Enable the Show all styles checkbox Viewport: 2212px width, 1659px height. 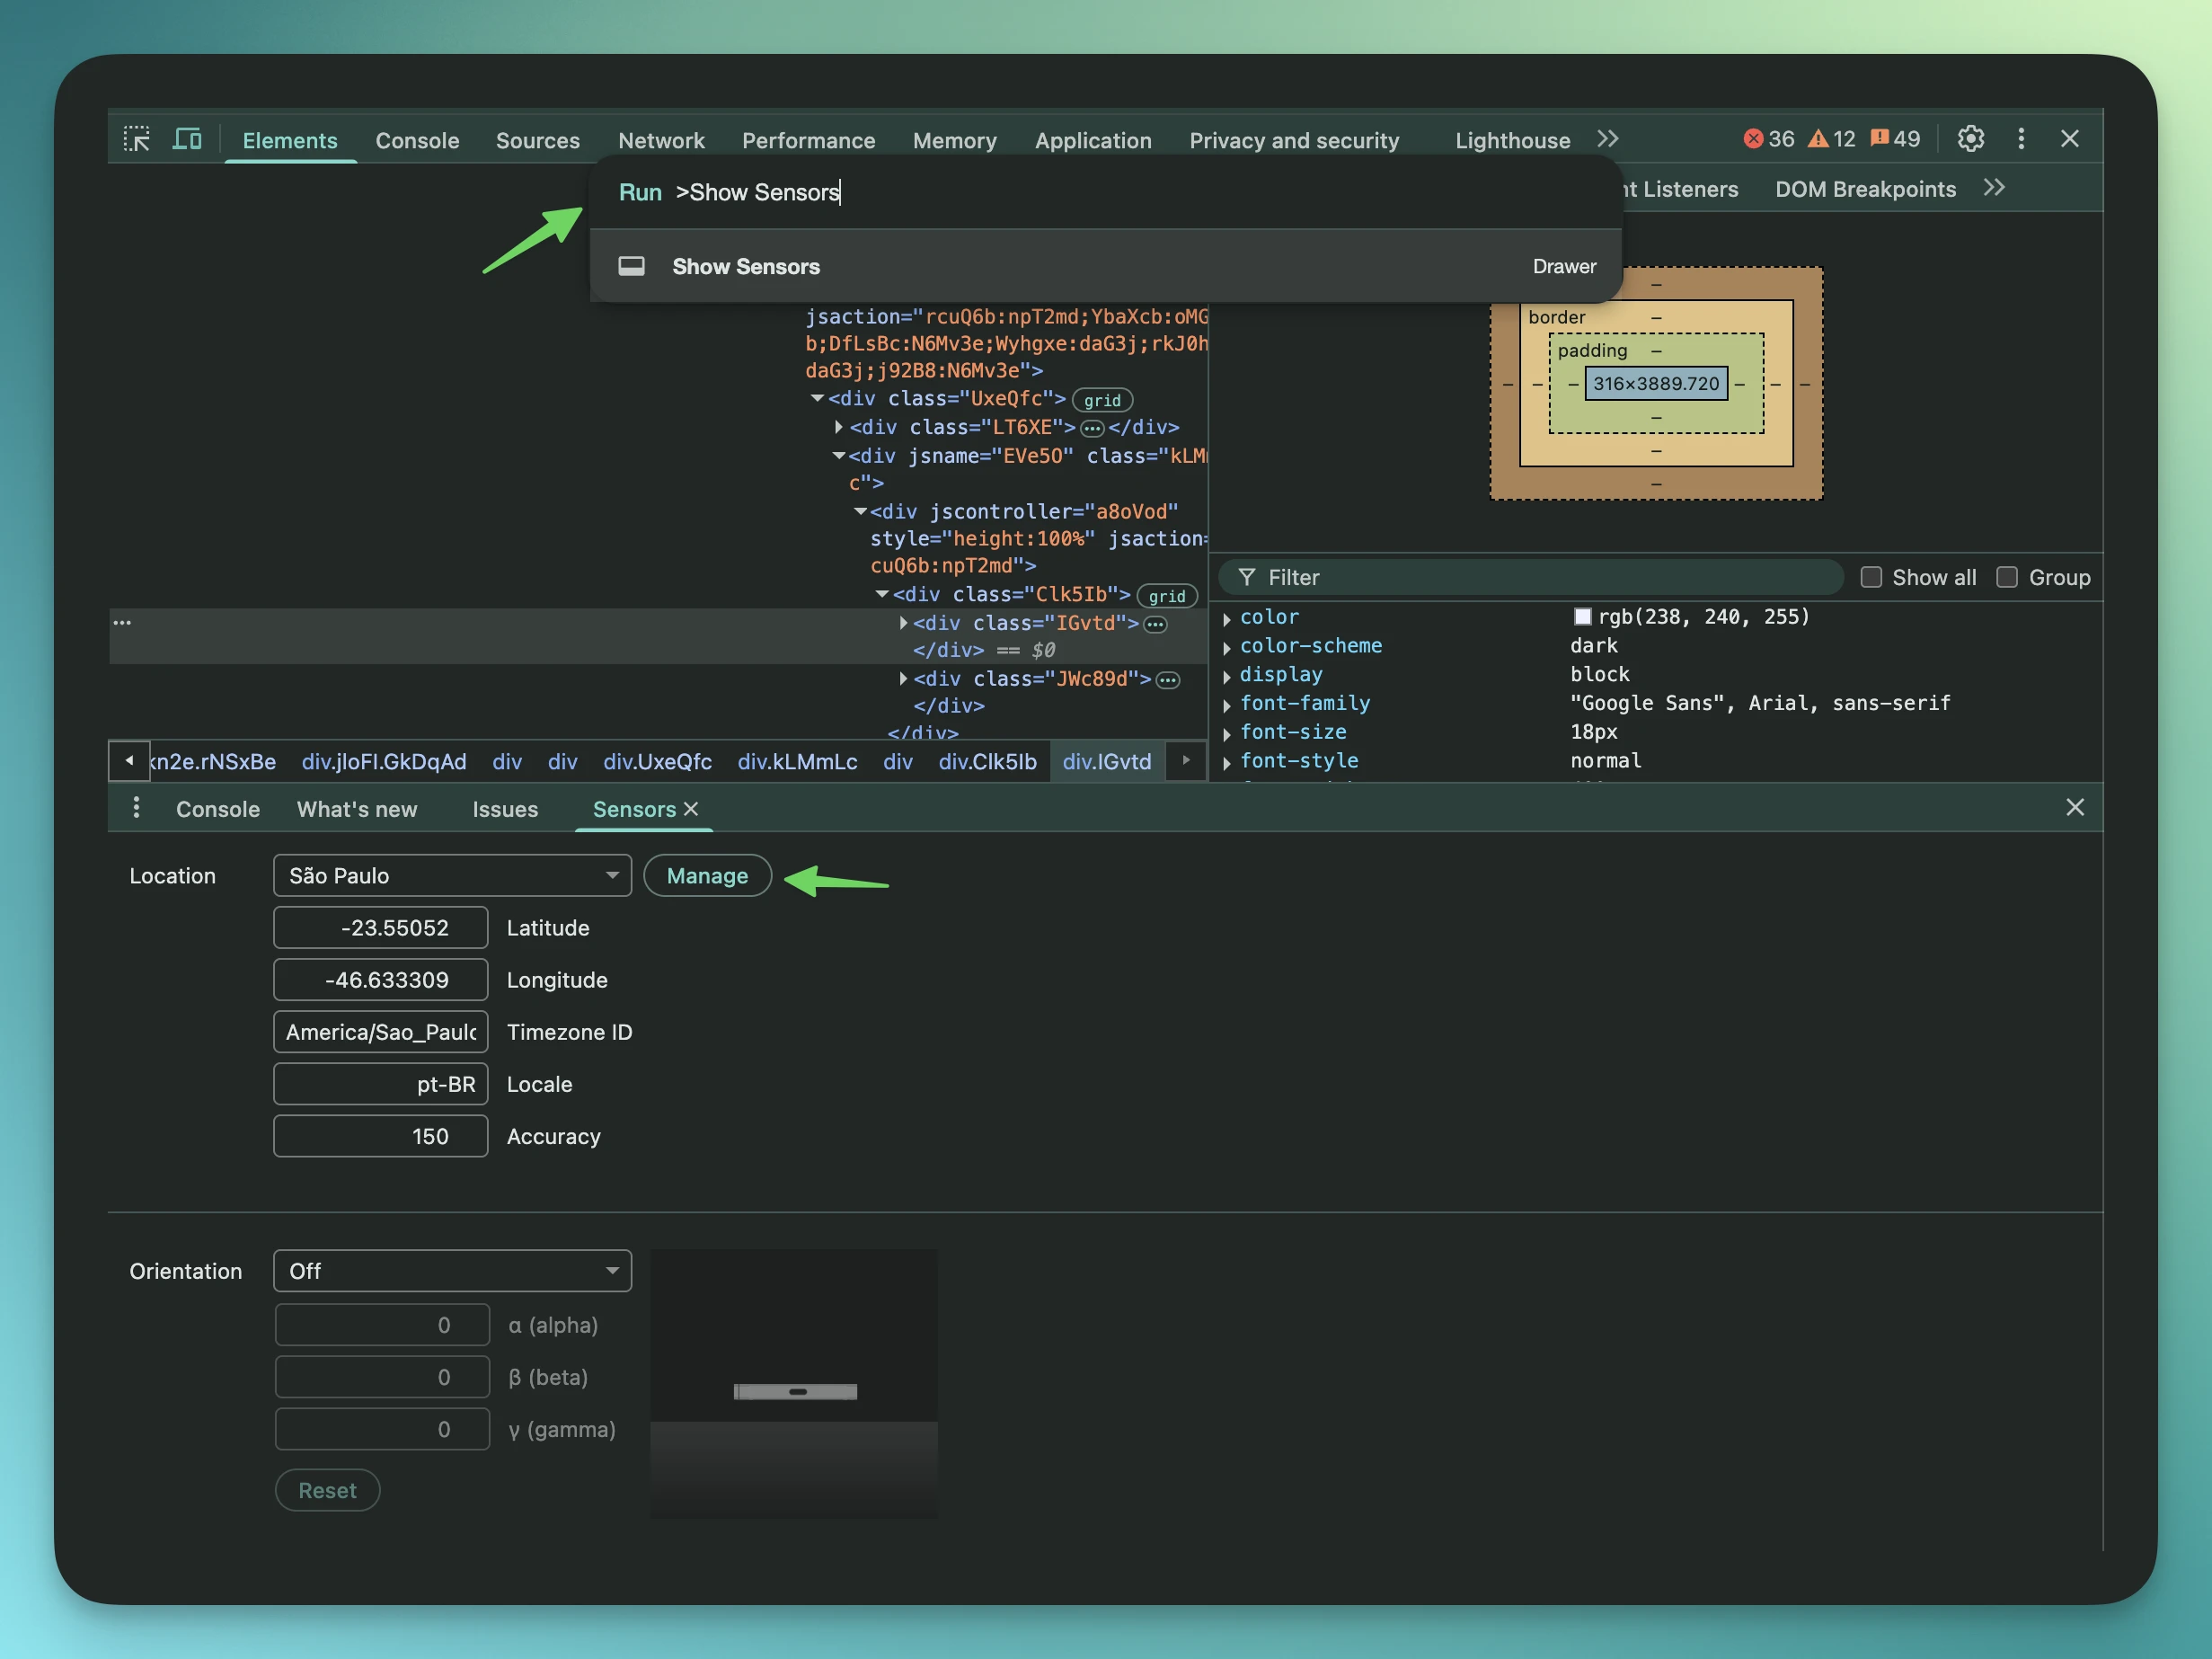click(x=1872, y=577)
